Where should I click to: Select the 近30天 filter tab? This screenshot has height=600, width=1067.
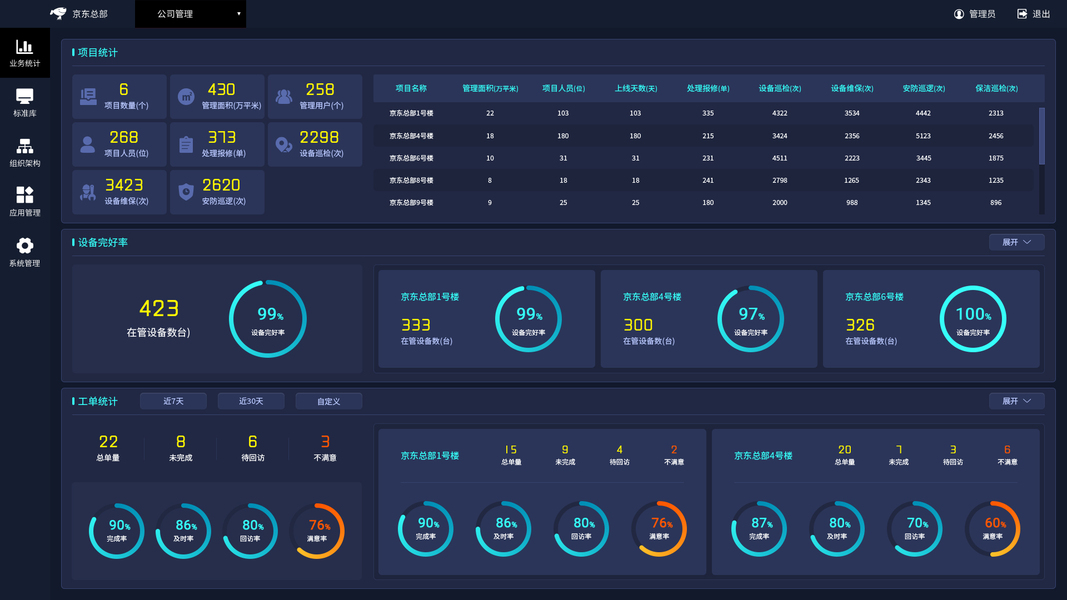[x=251, y=401]
